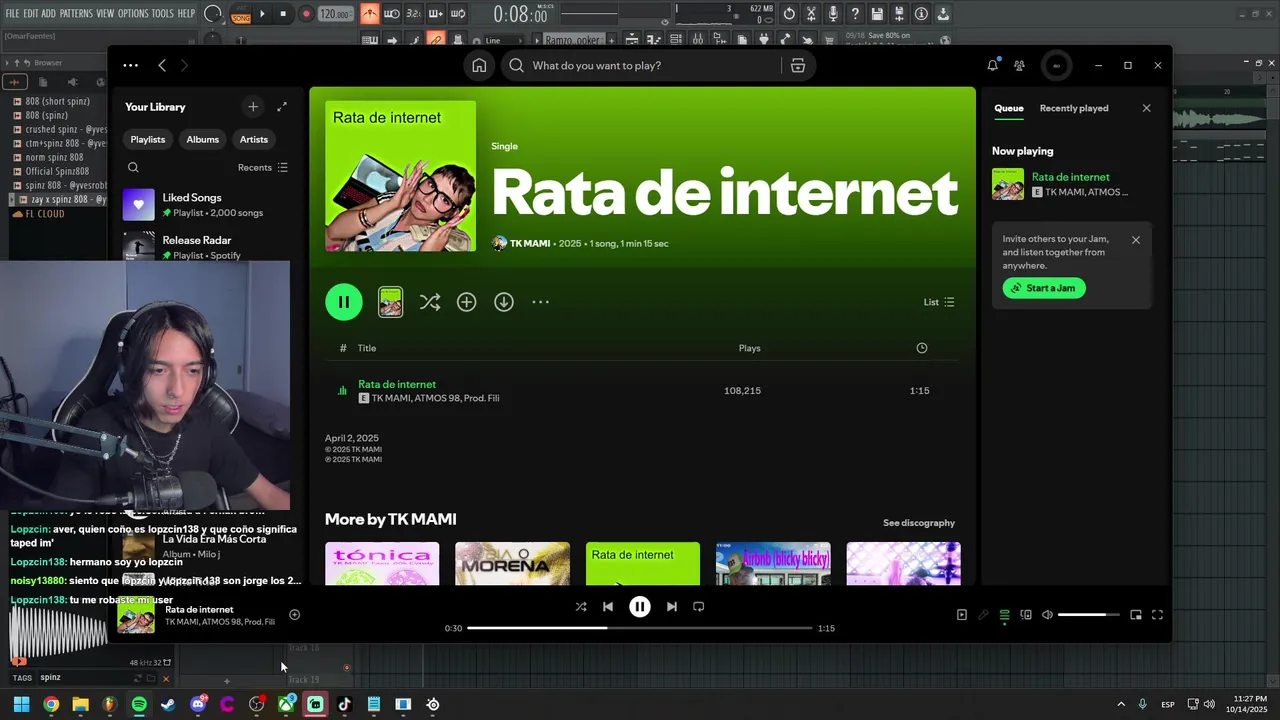
Task: Create a playlist with Your Library plus icon
Action: [253, 107]
